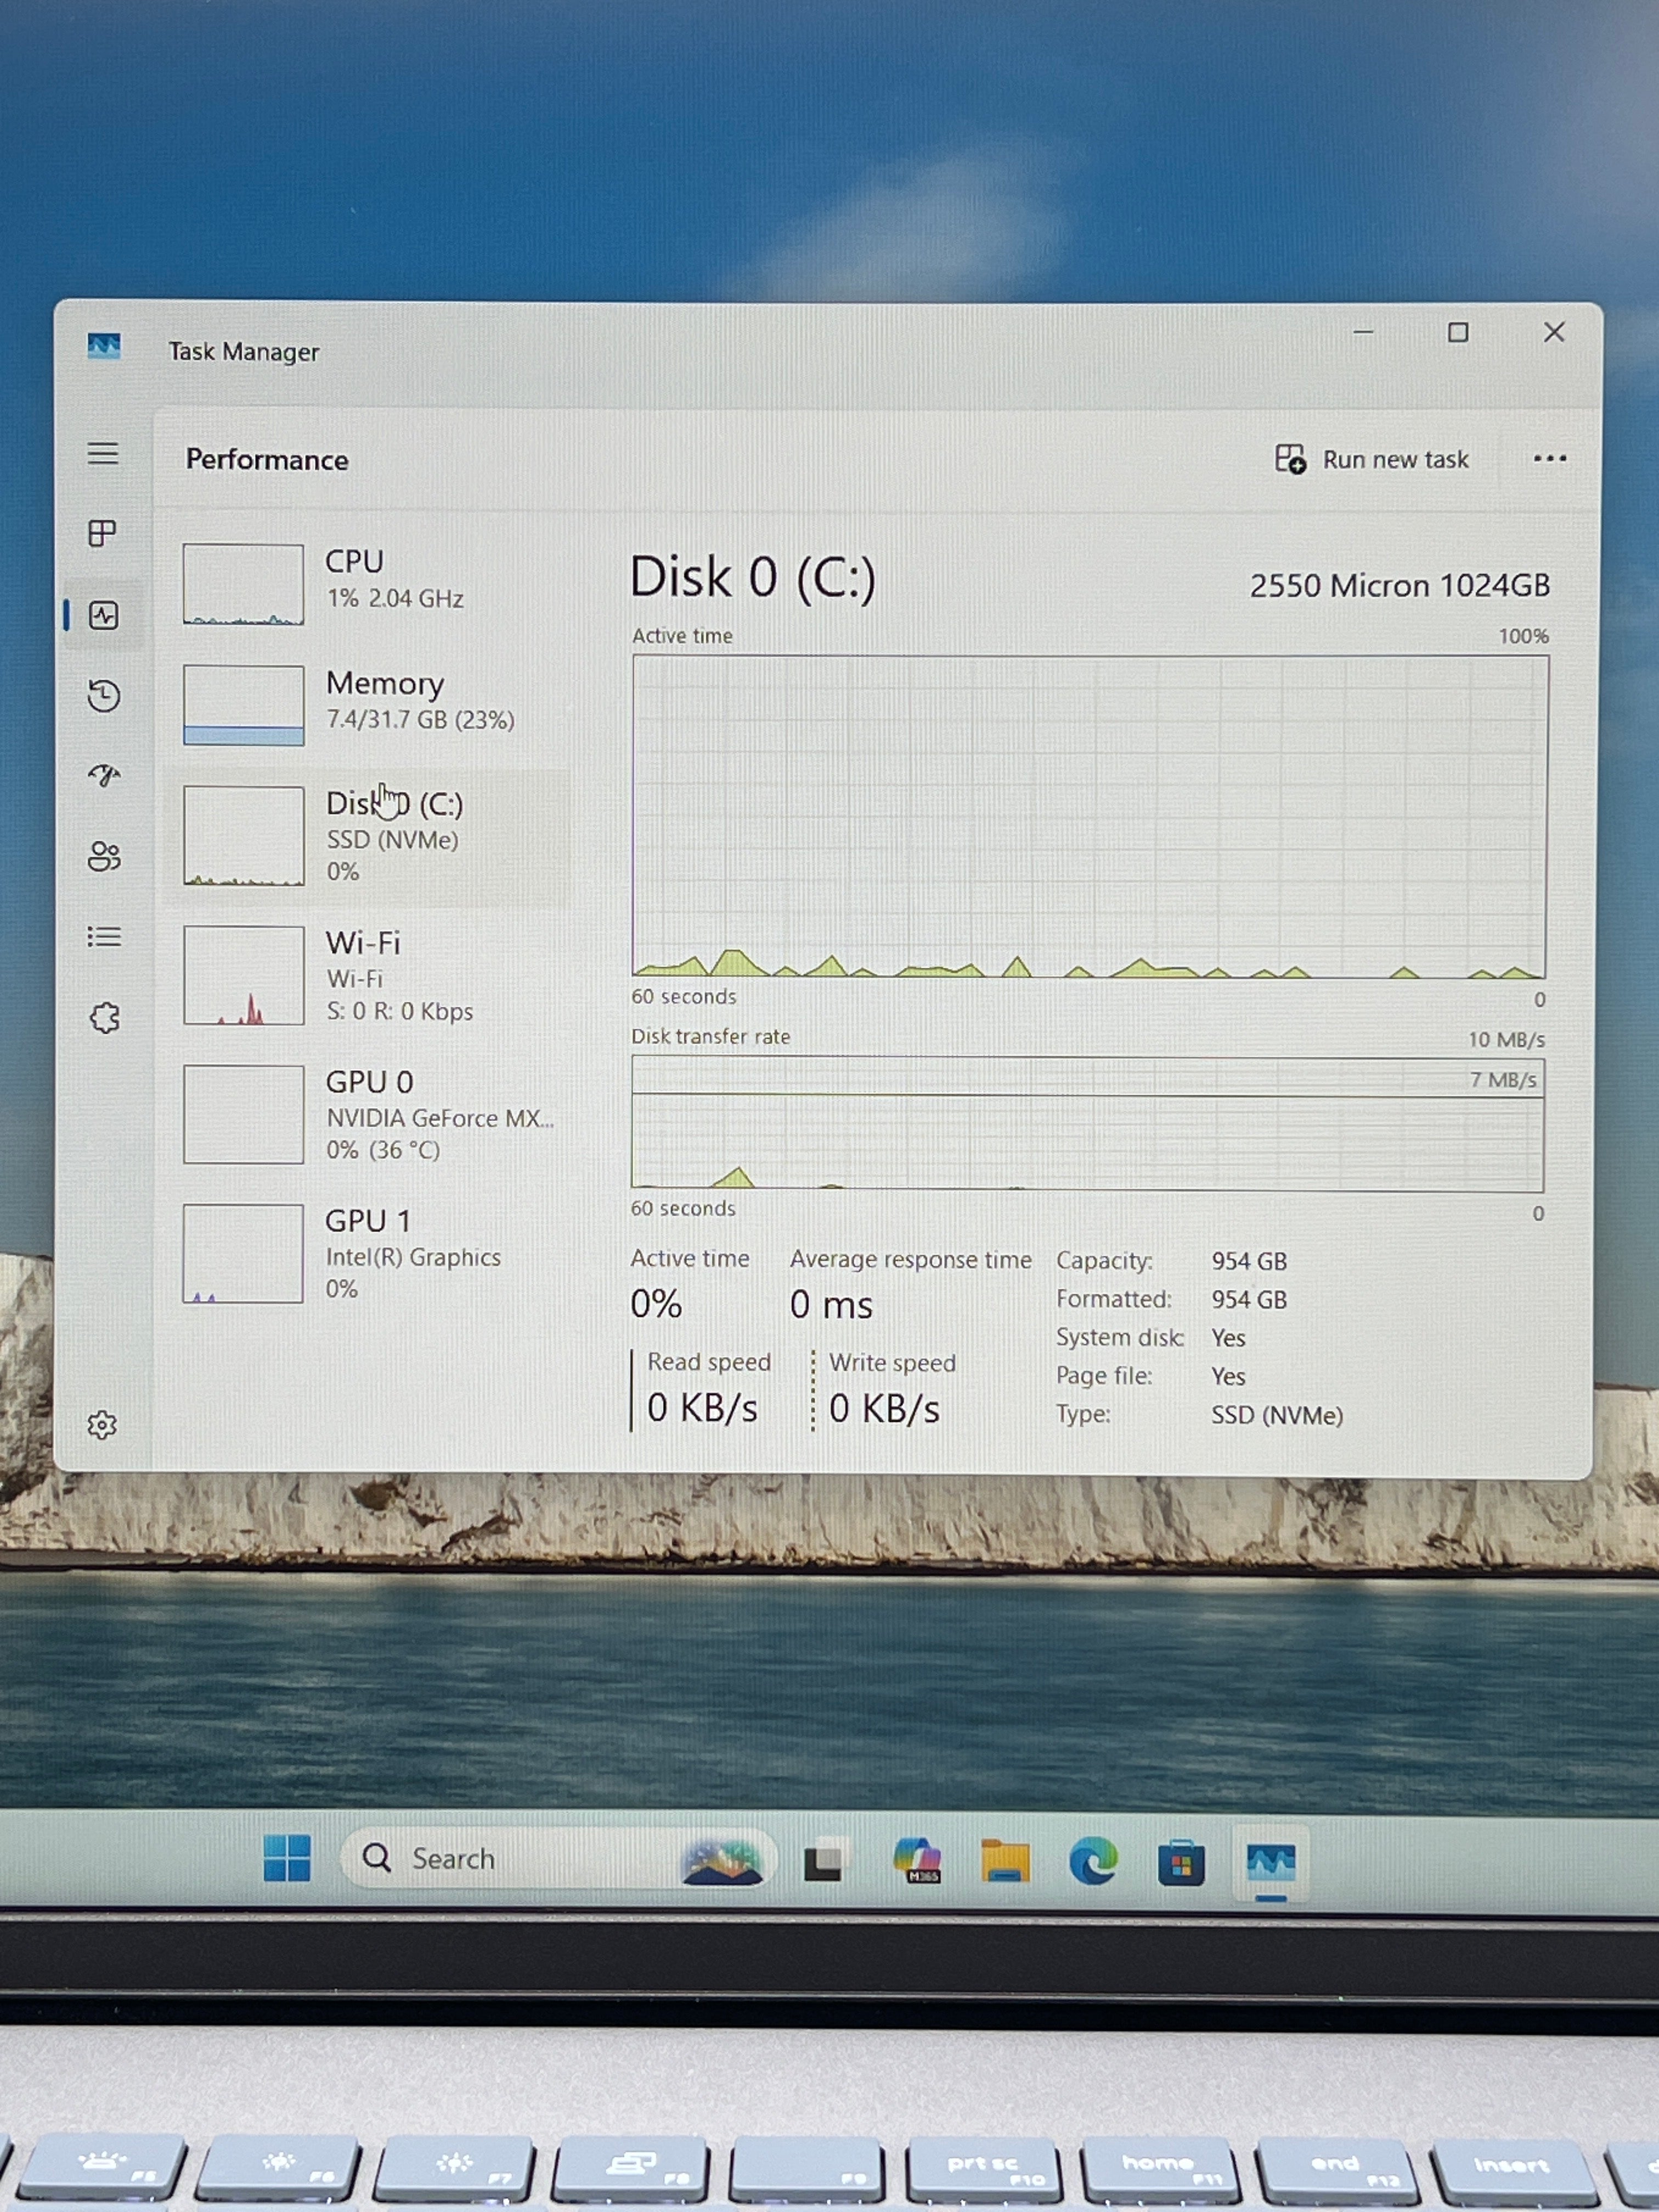Image resolution: width=1659 pixels, height=2212 pixels.
Task: Select GPU 0 NVIDIA GeForce item
Action: tap(368, 1114)
